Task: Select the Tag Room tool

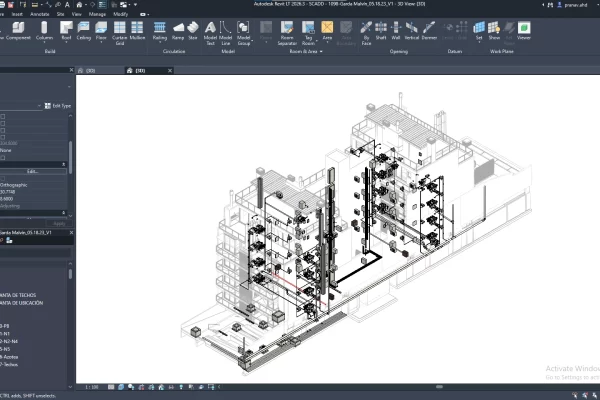Action: tap(308, 33)
